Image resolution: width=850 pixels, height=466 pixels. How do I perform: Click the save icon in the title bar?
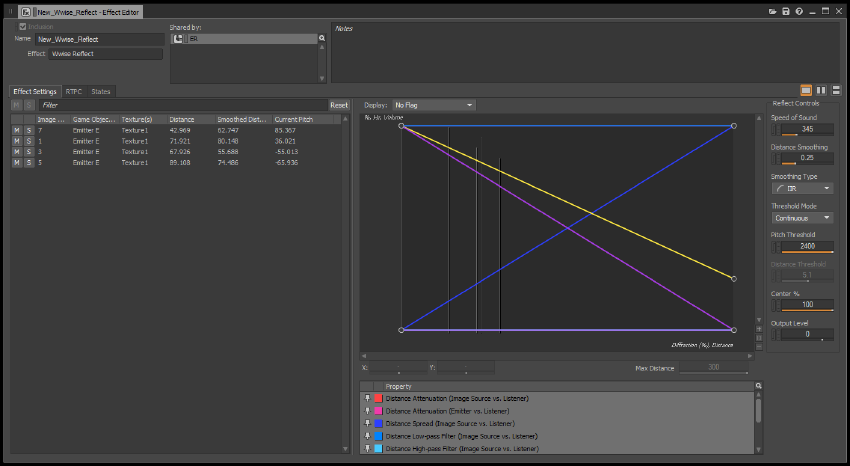coord(786,11)
